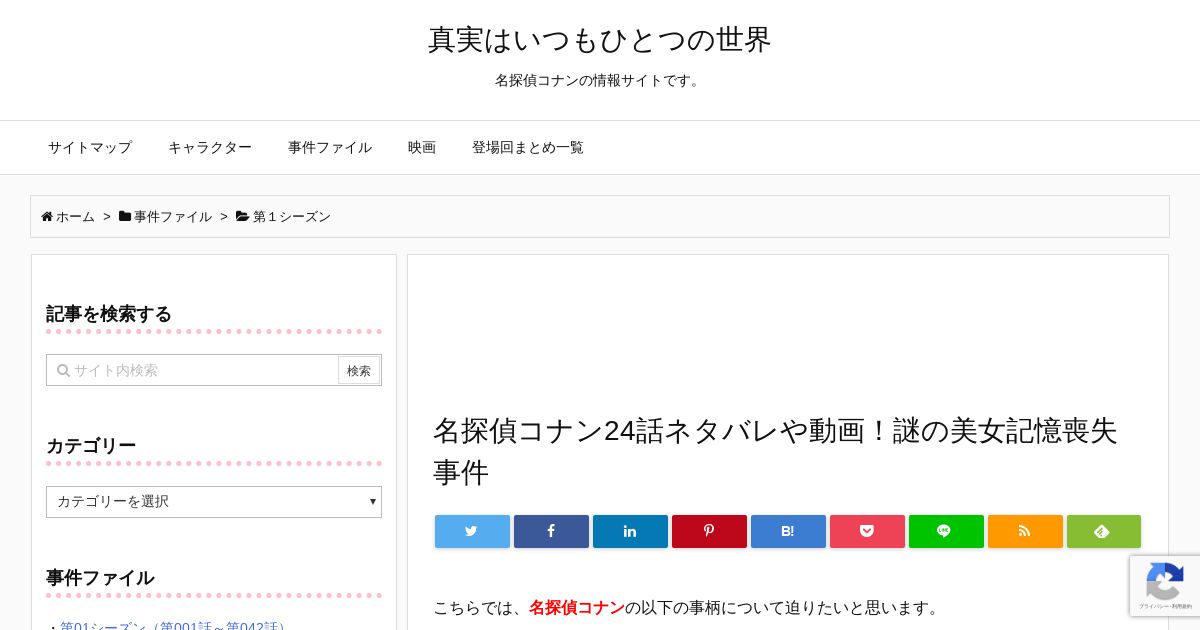1200x630 pixels.
Task: Save the article to Pocket
Action: click(867, 531)
